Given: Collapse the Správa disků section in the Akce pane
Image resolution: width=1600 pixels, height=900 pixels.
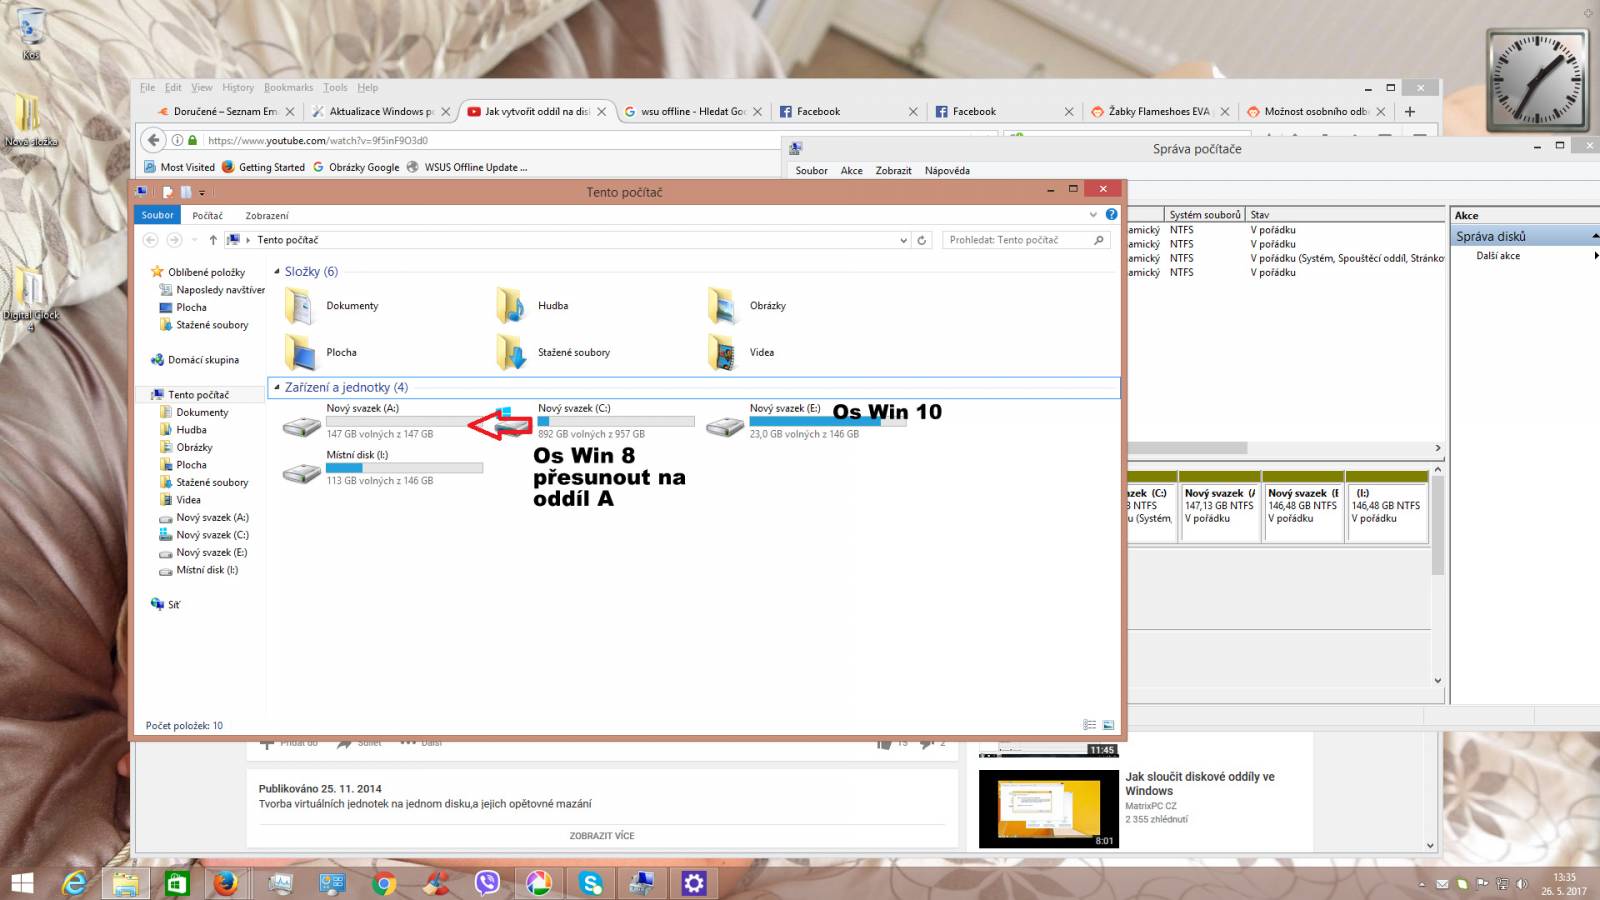Looking at the screenshot, I should click(x=1595, y=236).
